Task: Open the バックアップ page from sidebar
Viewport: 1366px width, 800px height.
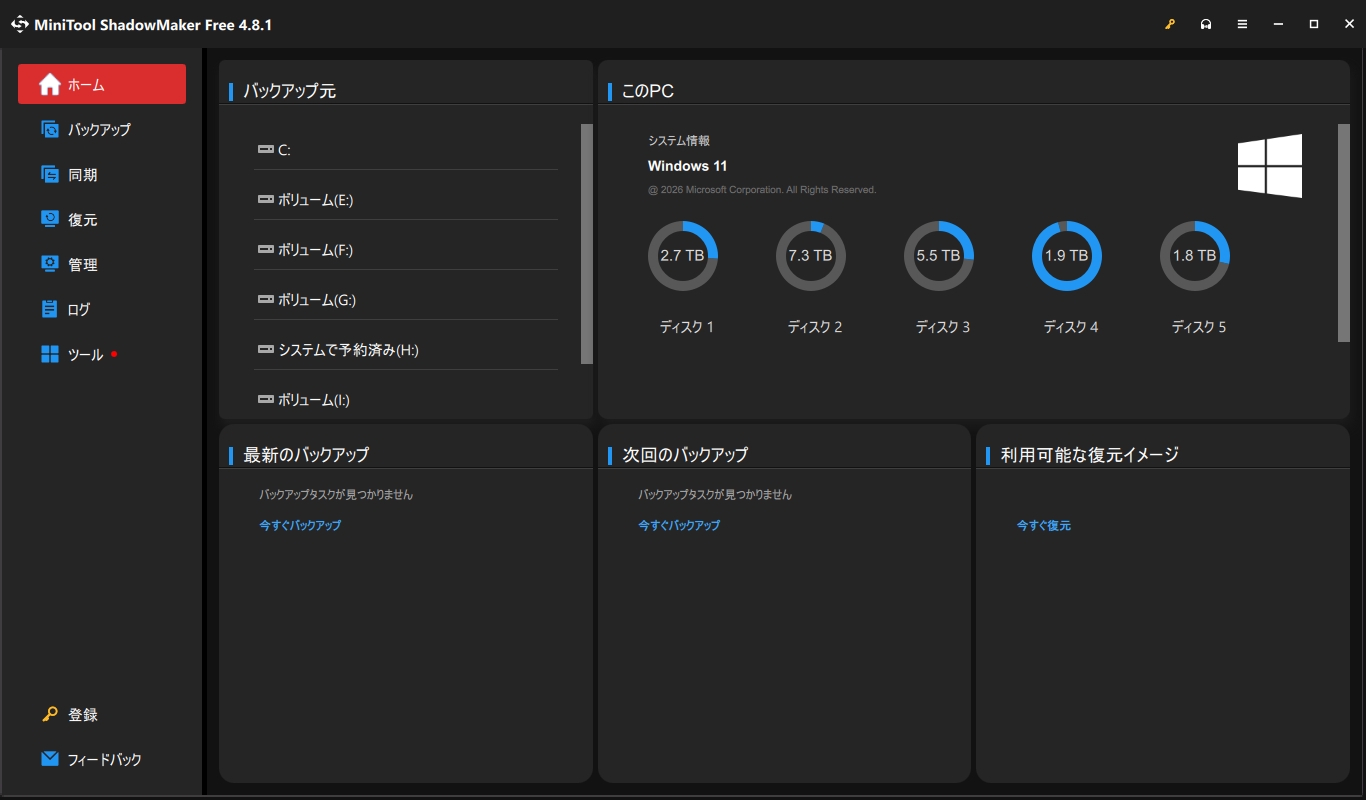Action: click(x=102, y=129)
